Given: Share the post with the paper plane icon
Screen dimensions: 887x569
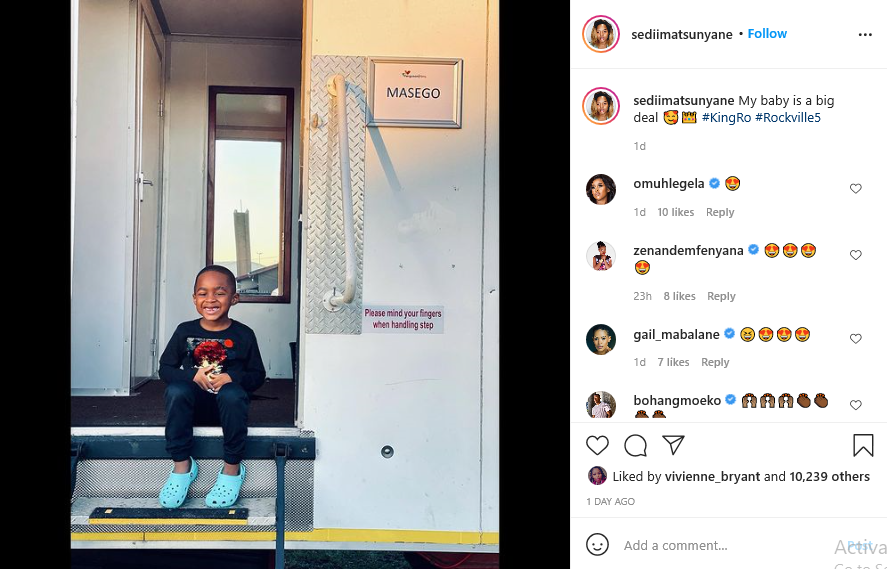Looking at the screenshot, I should [673, 445].
